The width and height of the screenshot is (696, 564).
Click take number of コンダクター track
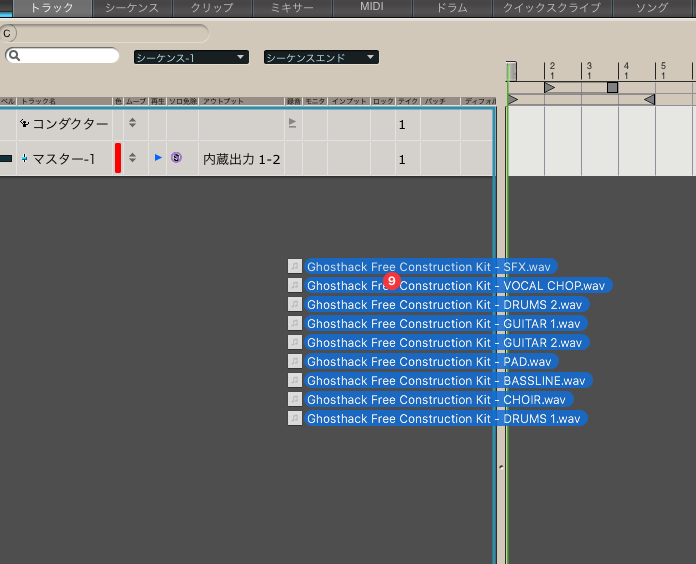(402, 125)
